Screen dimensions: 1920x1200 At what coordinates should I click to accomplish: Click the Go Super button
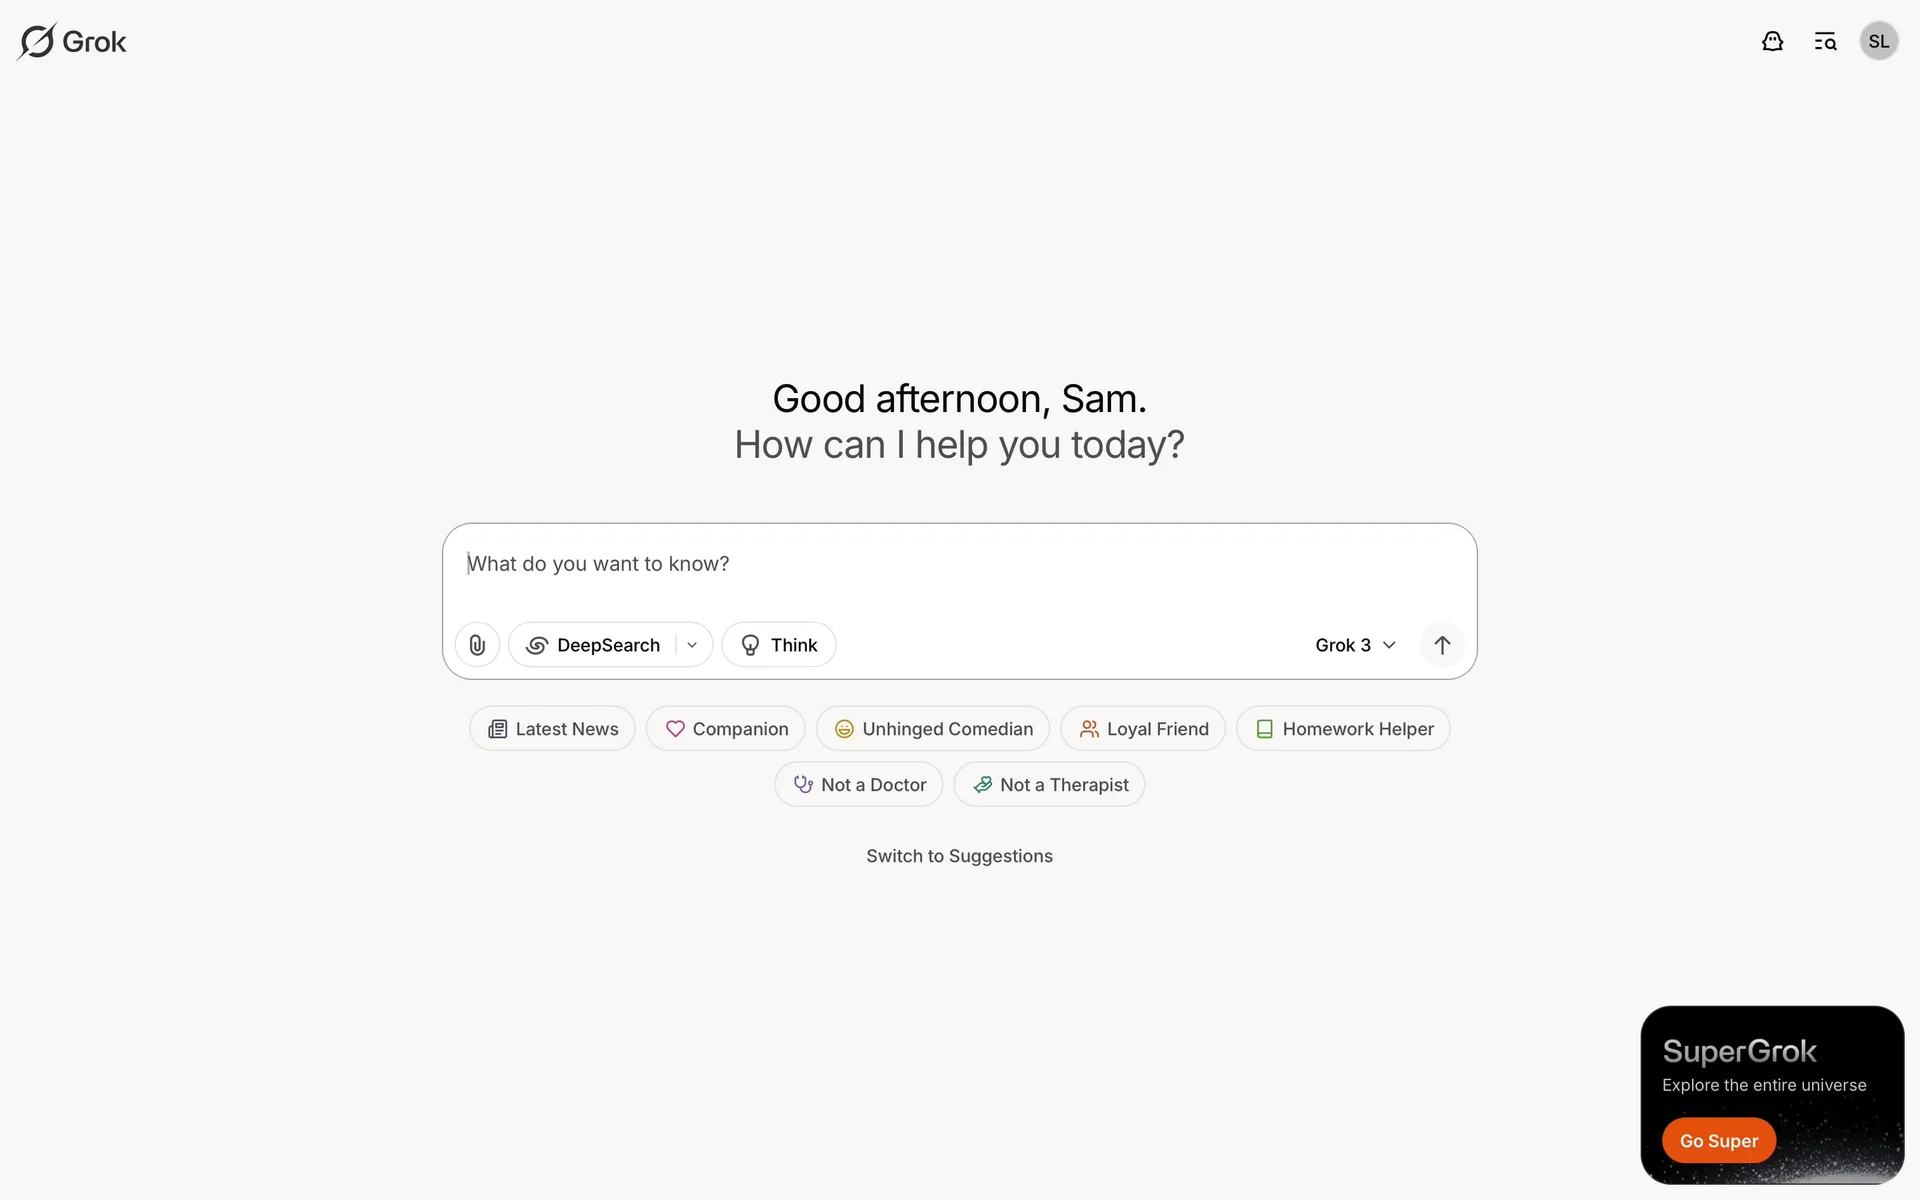click(1718, 1140)
